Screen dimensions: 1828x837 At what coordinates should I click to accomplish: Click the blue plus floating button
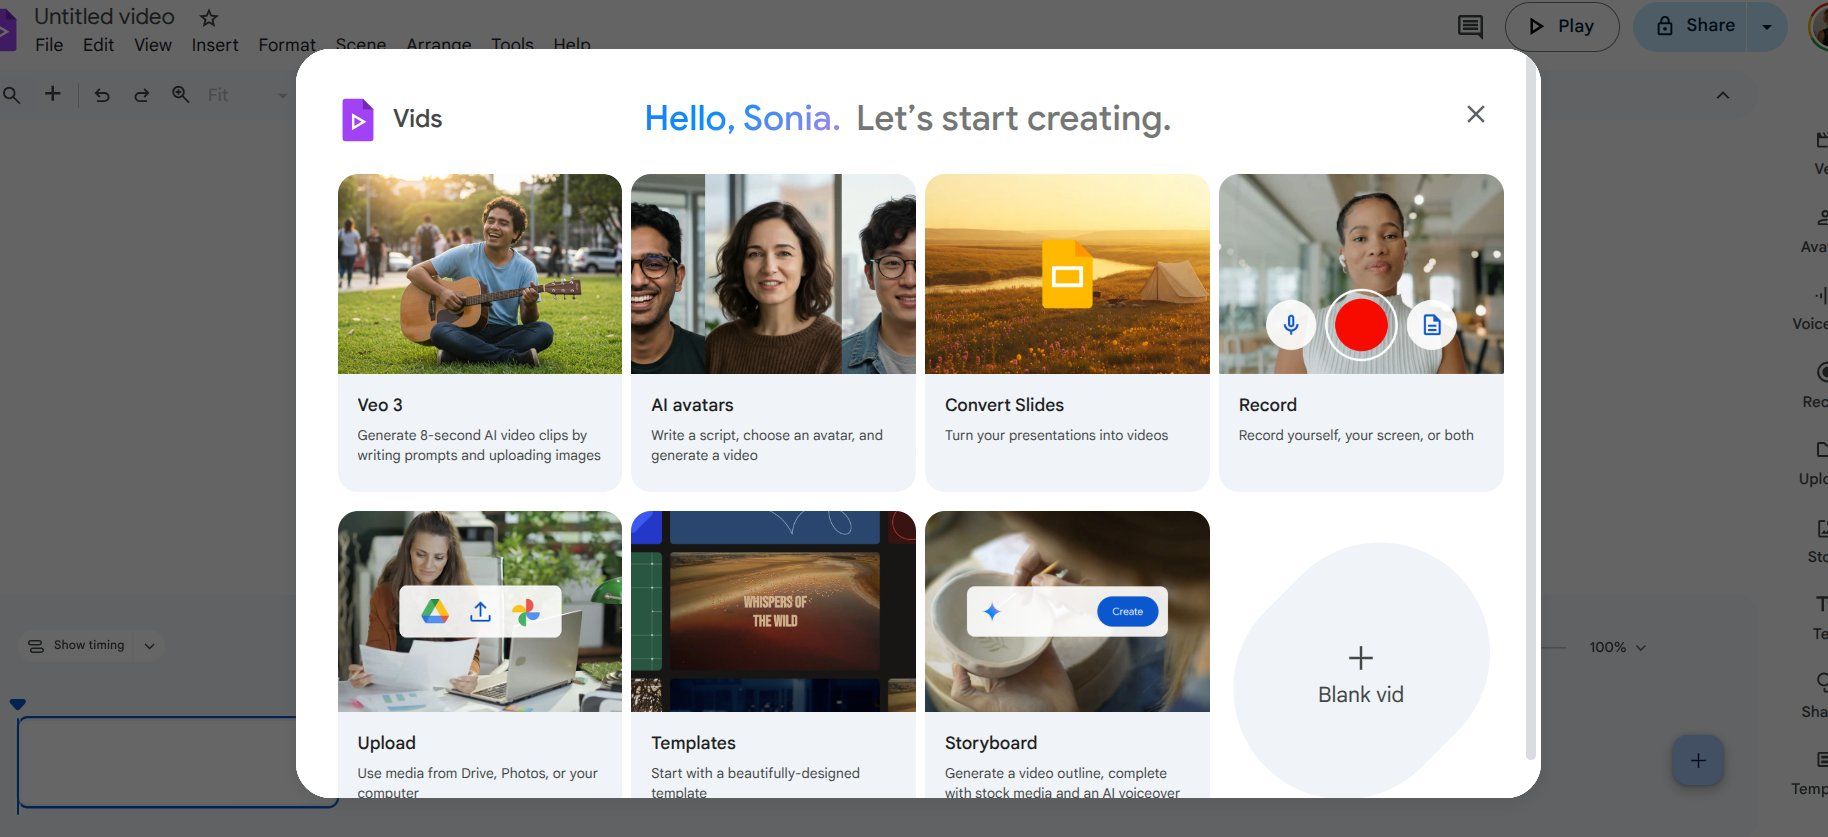click(x=1698, y=761)
